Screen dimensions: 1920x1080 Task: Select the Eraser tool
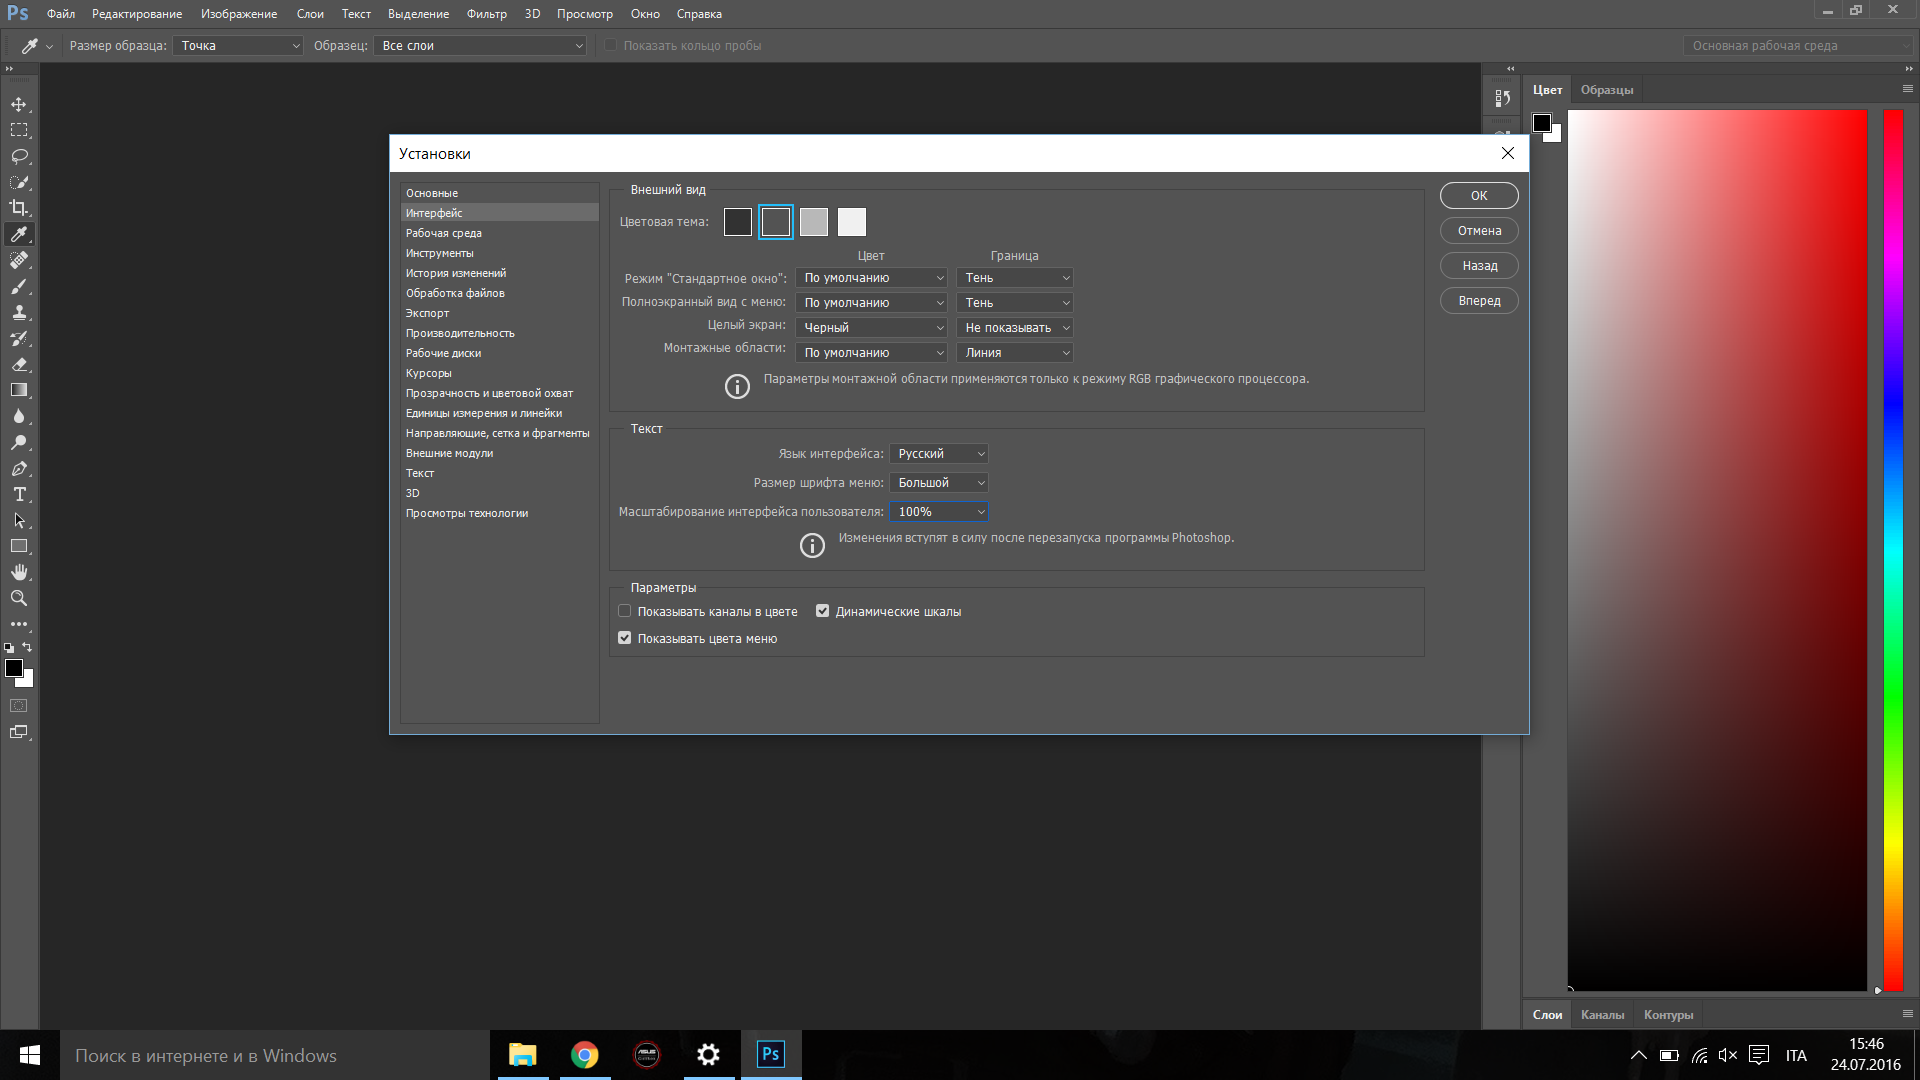(19, 365)
